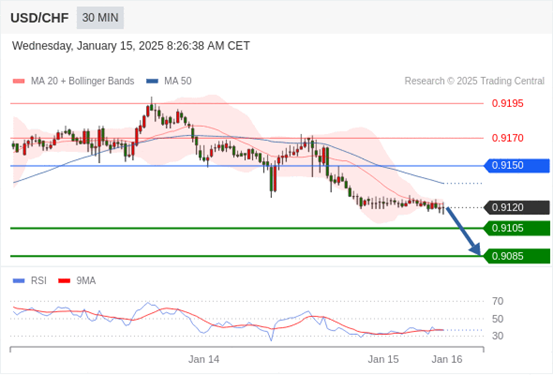Click the RSI 30 level label
This screenshot has height=375, width=553.
click(498, 336)
